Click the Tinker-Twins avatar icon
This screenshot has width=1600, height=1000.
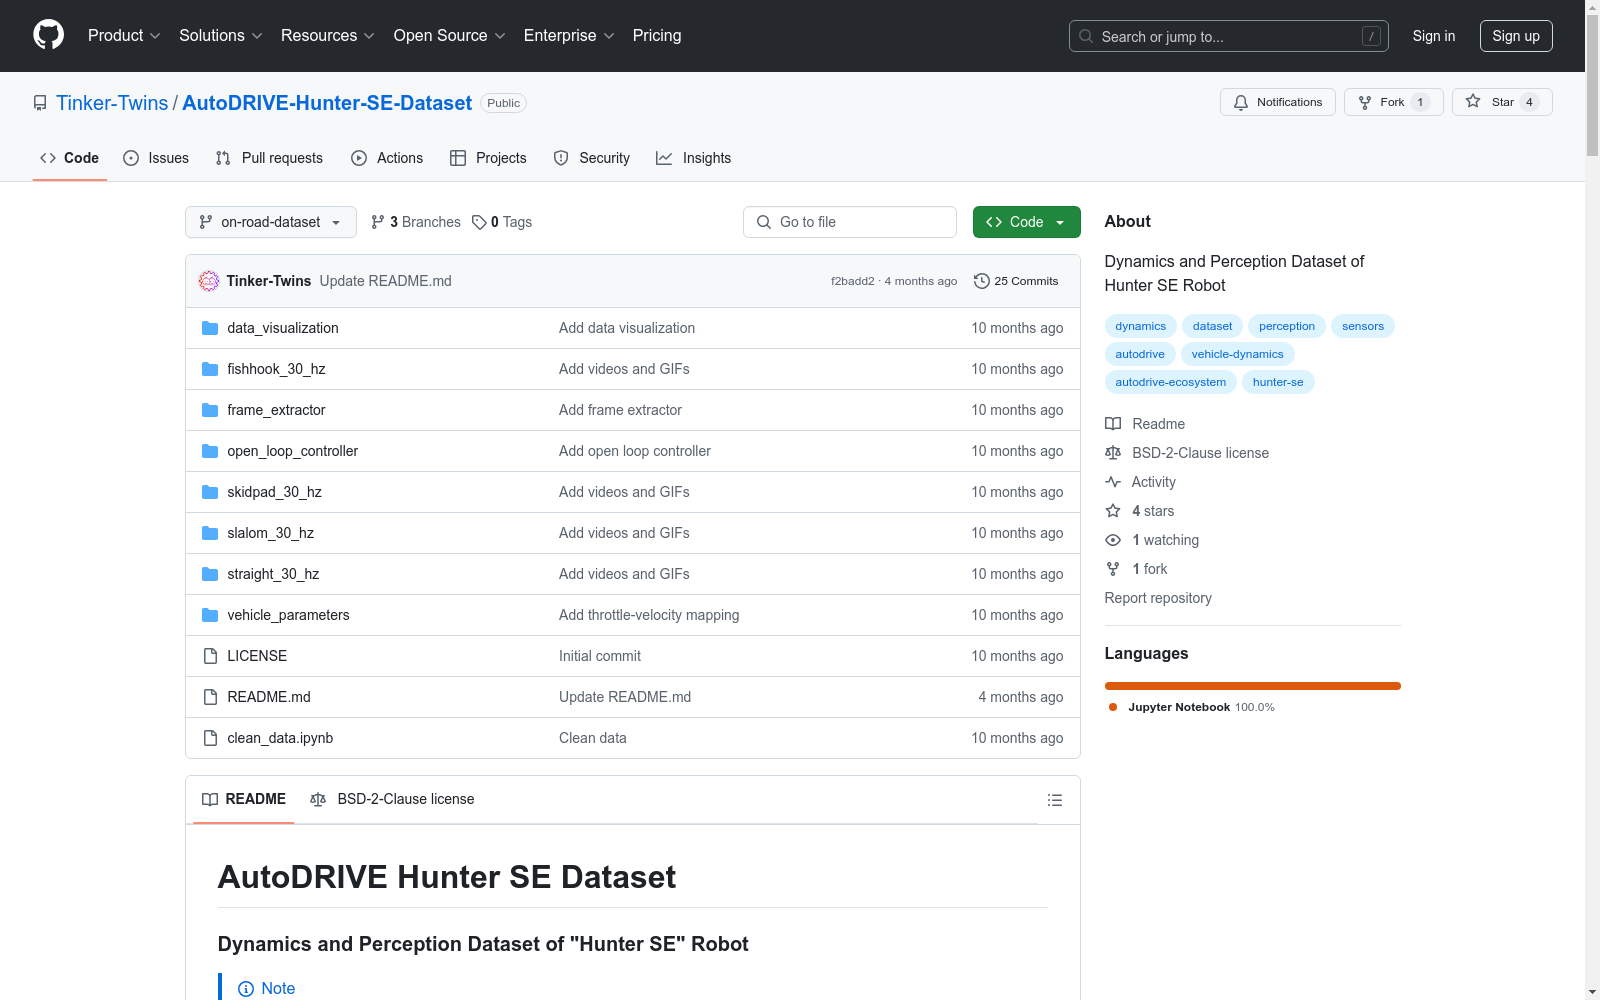pyautogui.click(x=209, y=281)
